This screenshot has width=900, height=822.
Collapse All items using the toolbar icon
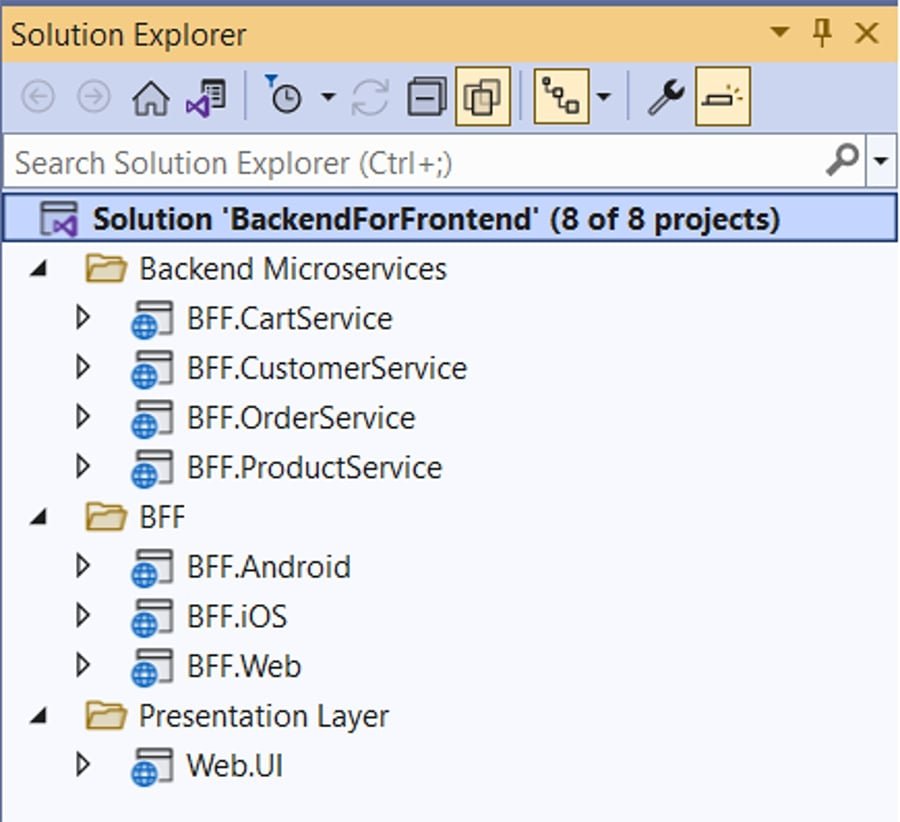425,97
